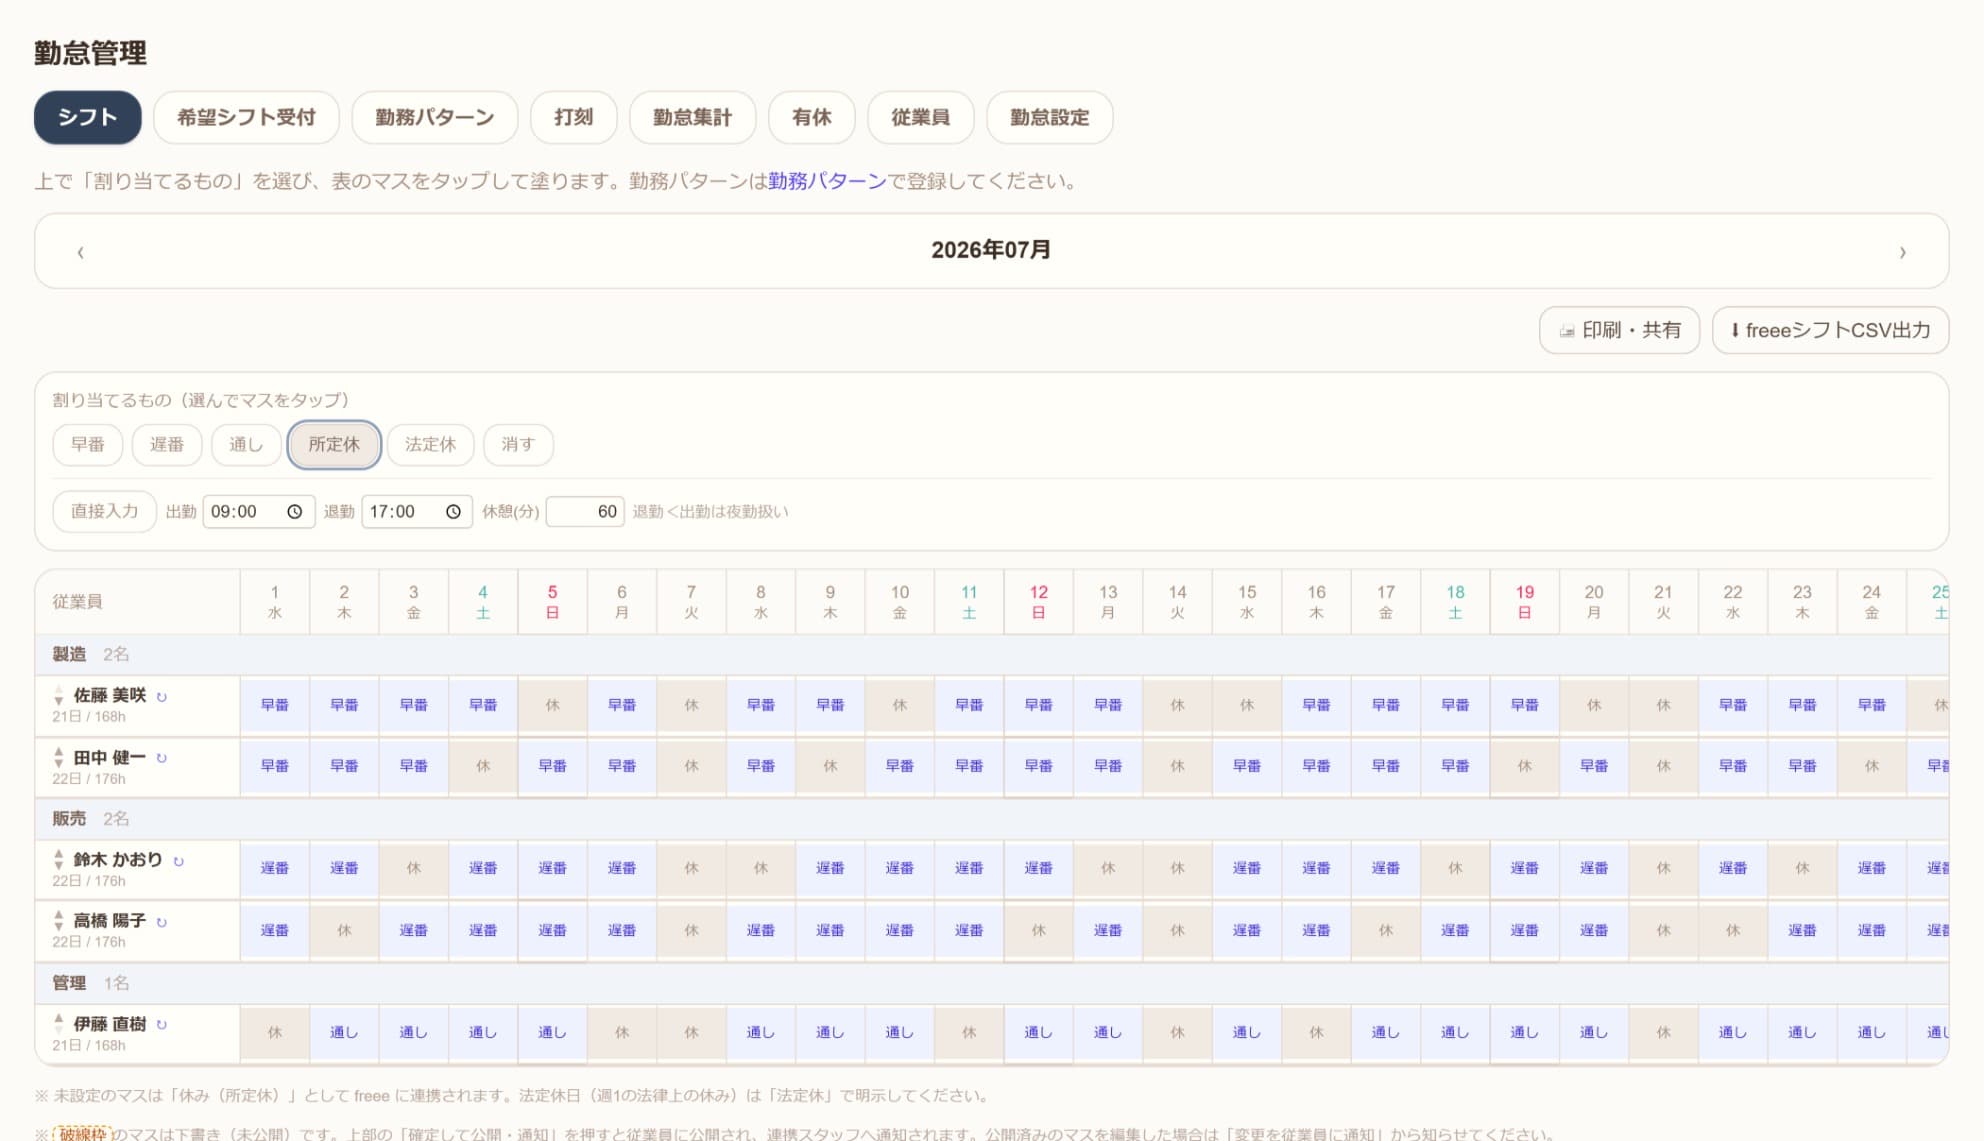Click 鈴木 かおり's cell on day 3
Screen dimensions: 1984x1141
(414, 868)
